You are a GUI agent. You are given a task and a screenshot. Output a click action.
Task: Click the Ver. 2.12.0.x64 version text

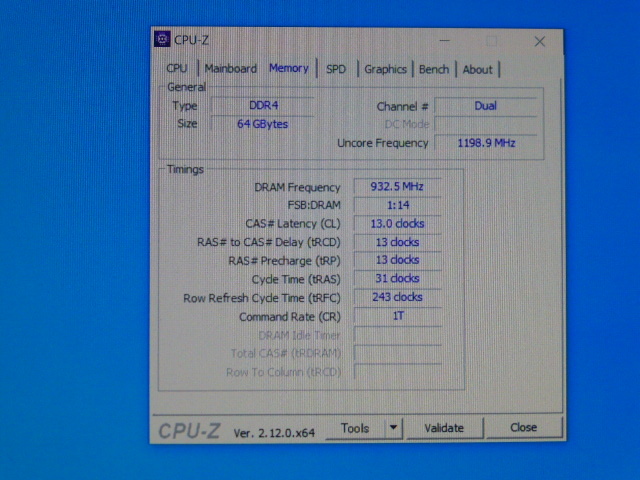tap(274, 433)
